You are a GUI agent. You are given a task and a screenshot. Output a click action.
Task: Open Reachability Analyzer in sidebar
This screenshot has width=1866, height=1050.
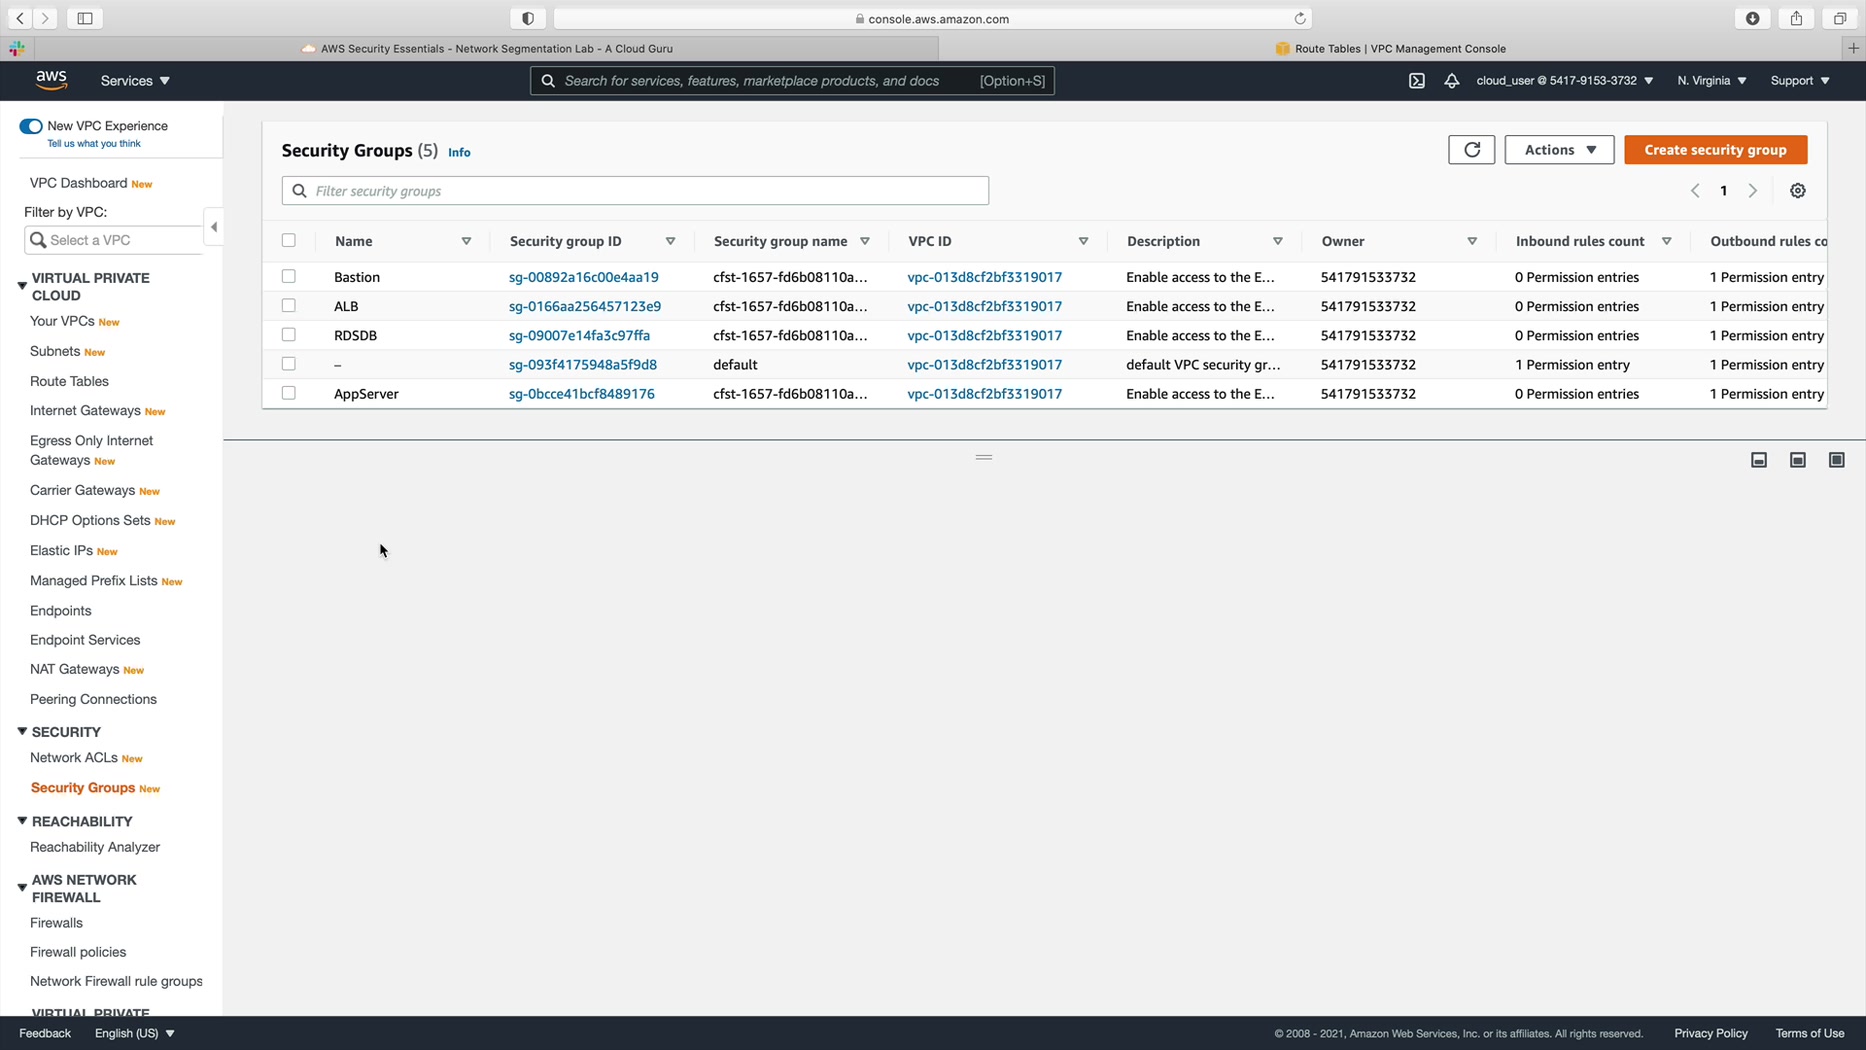point(95,847)
